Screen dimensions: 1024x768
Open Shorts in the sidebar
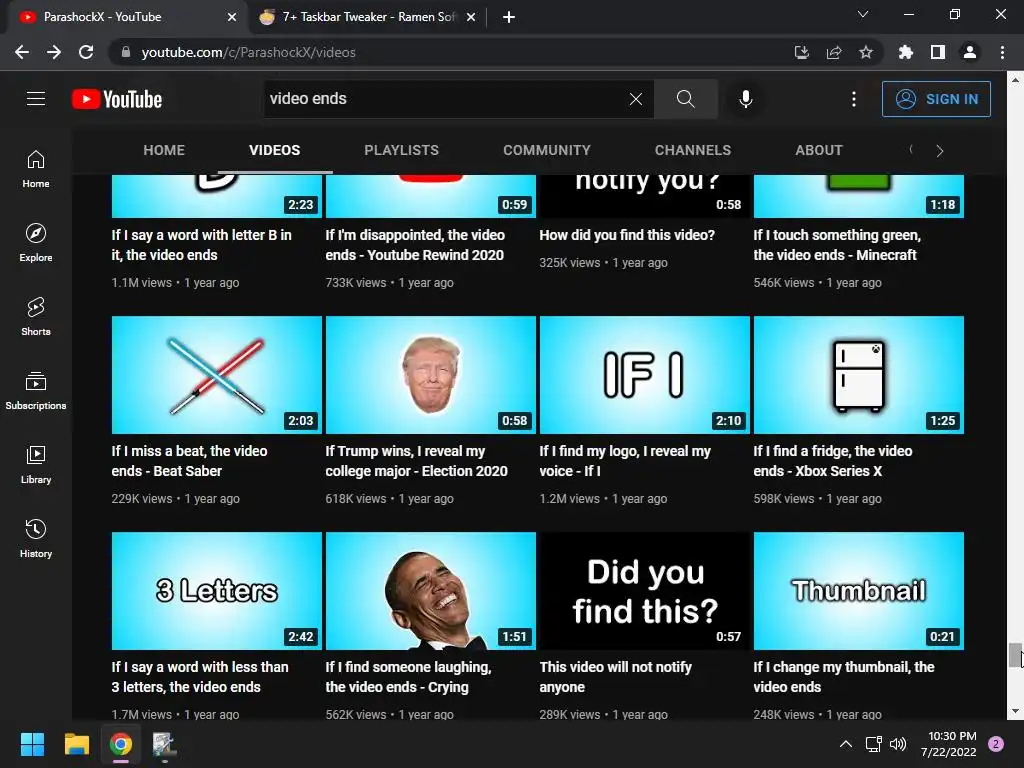point(36,317)
